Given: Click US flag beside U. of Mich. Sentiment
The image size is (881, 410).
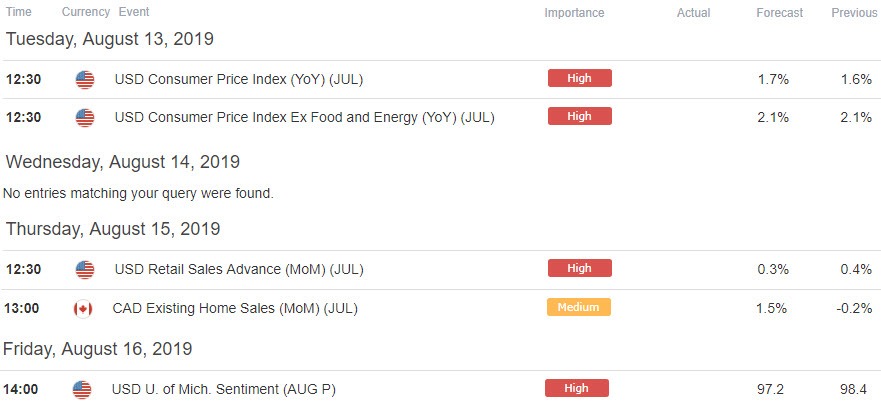Looking at the screenshot, I should point(82,388).
